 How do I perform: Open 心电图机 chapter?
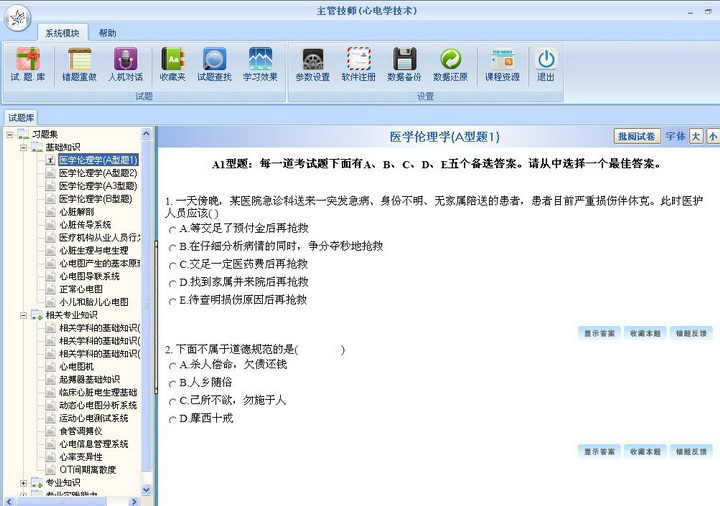tap(76, 366)
